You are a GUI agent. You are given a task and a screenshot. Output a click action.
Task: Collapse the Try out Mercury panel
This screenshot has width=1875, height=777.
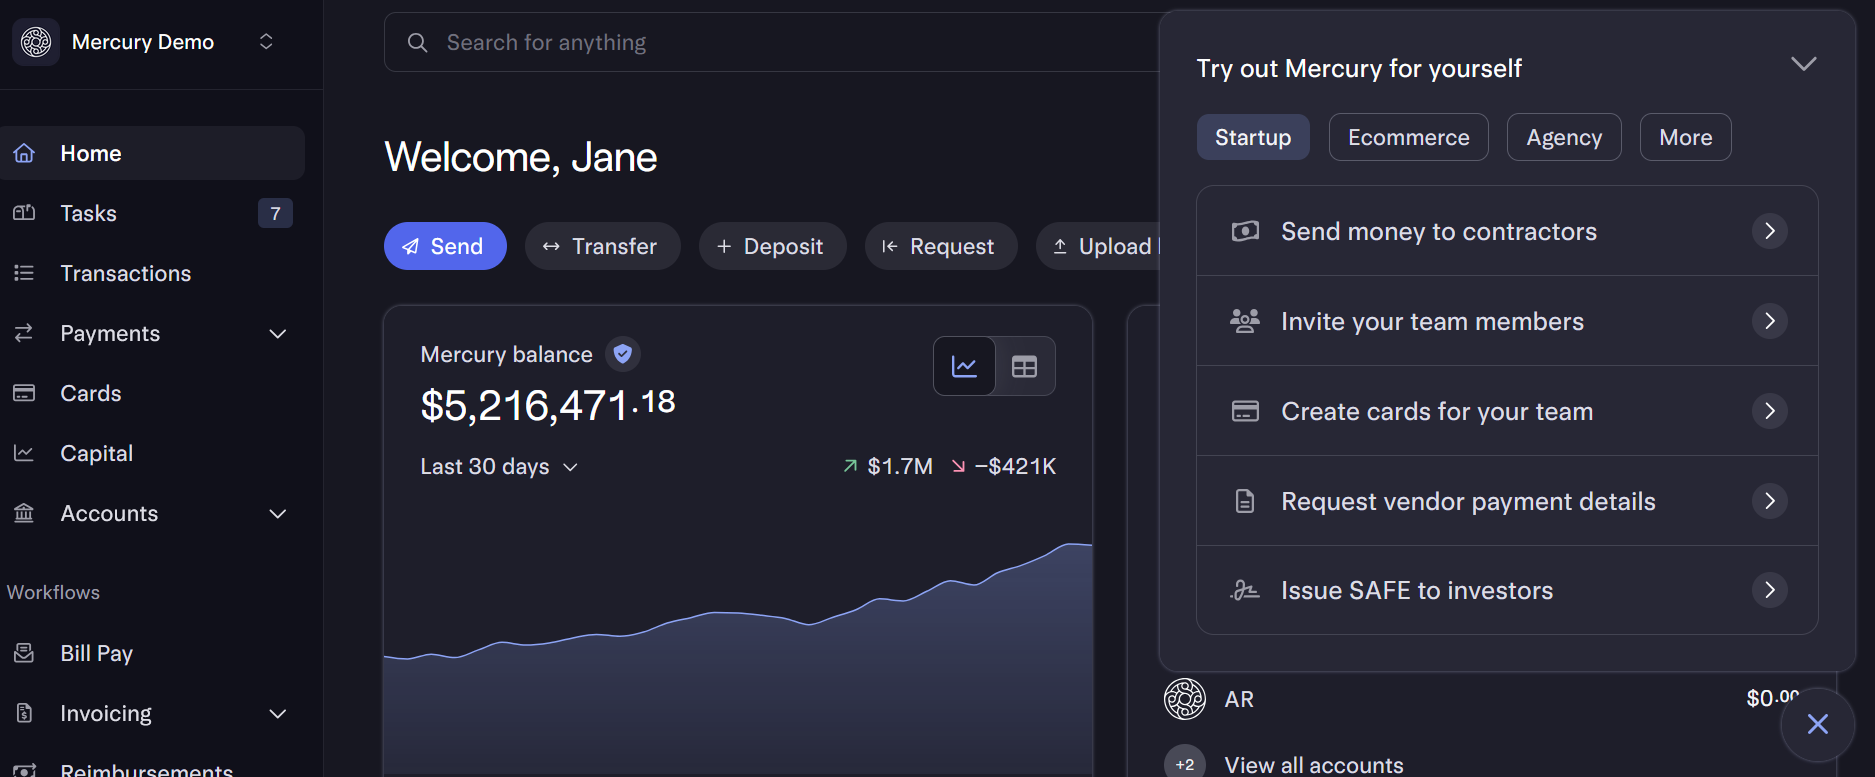(x=1803, y=64)
